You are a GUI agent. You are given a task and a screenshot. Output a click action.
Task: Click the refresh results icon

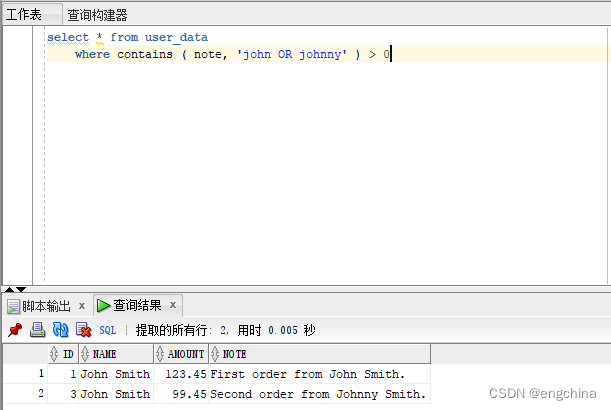[x=60, y=330]
